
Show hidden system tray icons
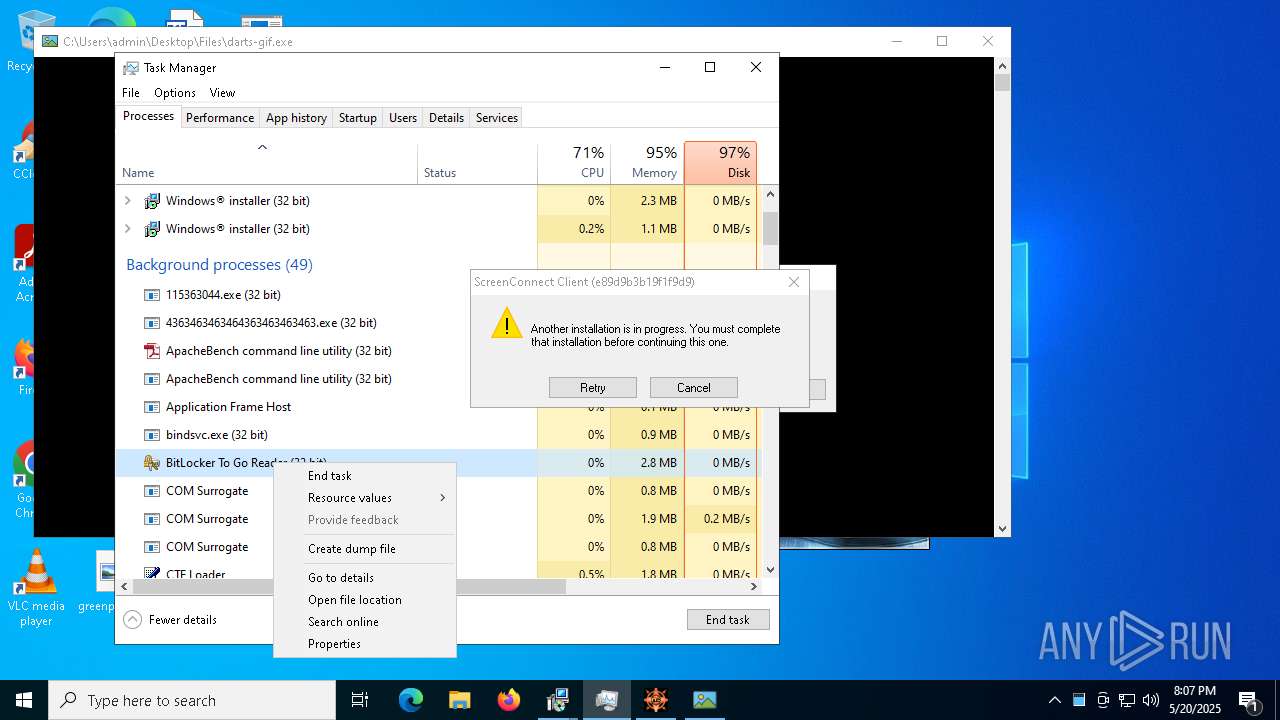click(1054, 700)
